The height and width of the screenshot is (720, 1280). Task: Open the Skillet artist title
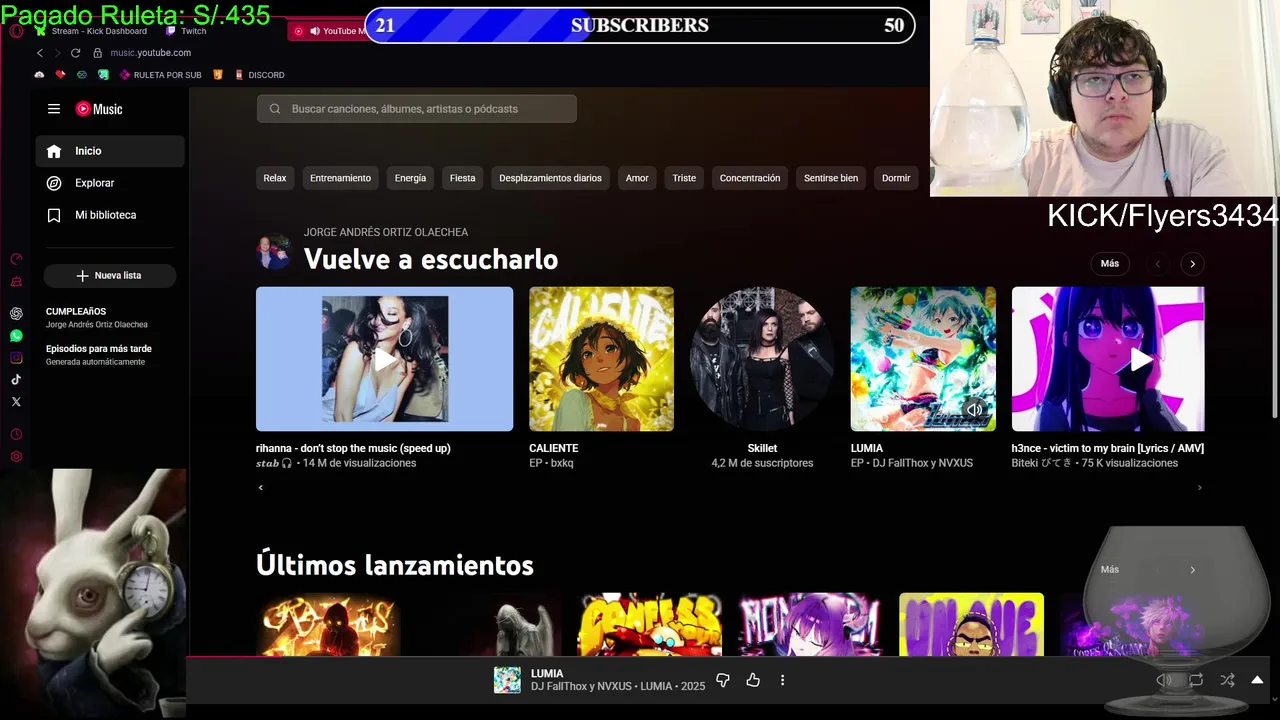[762, 448]
